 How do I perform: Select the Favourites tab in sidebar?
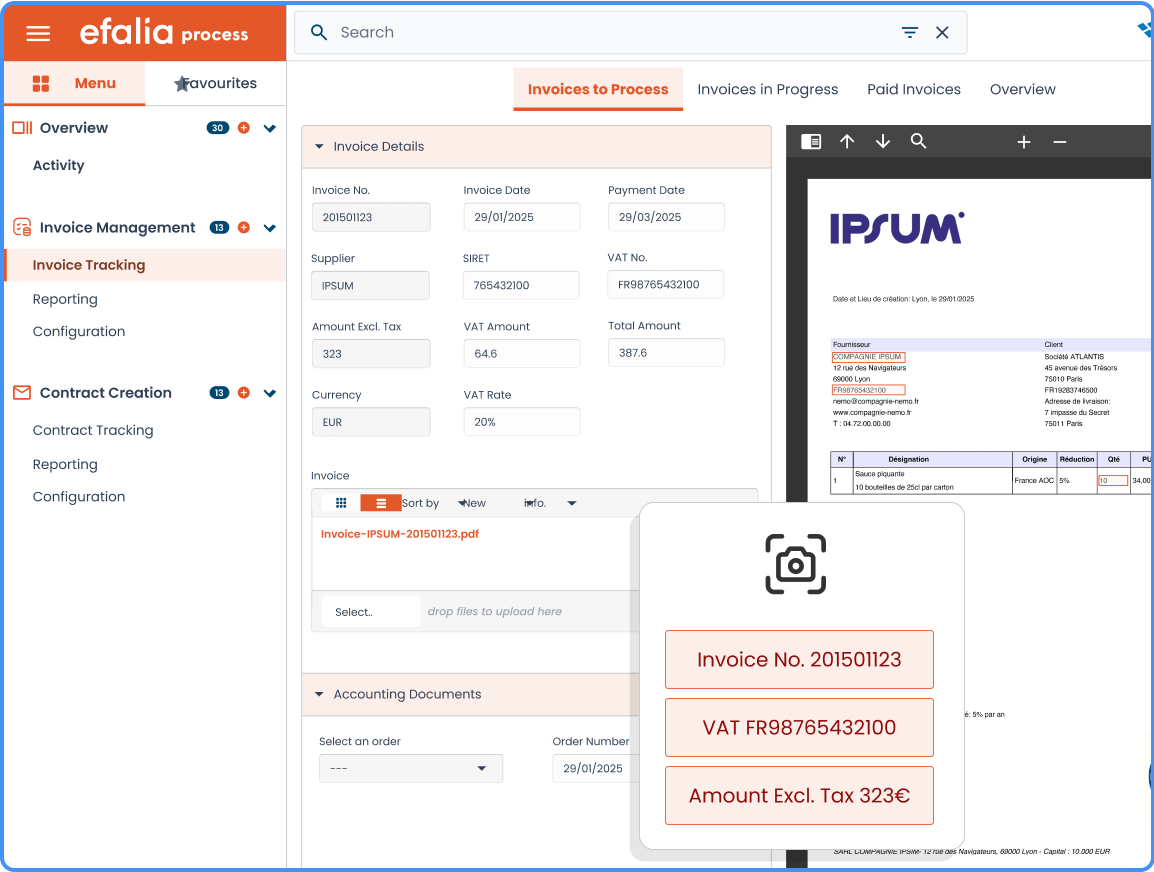pyautogui.click(x=216, y=83)
